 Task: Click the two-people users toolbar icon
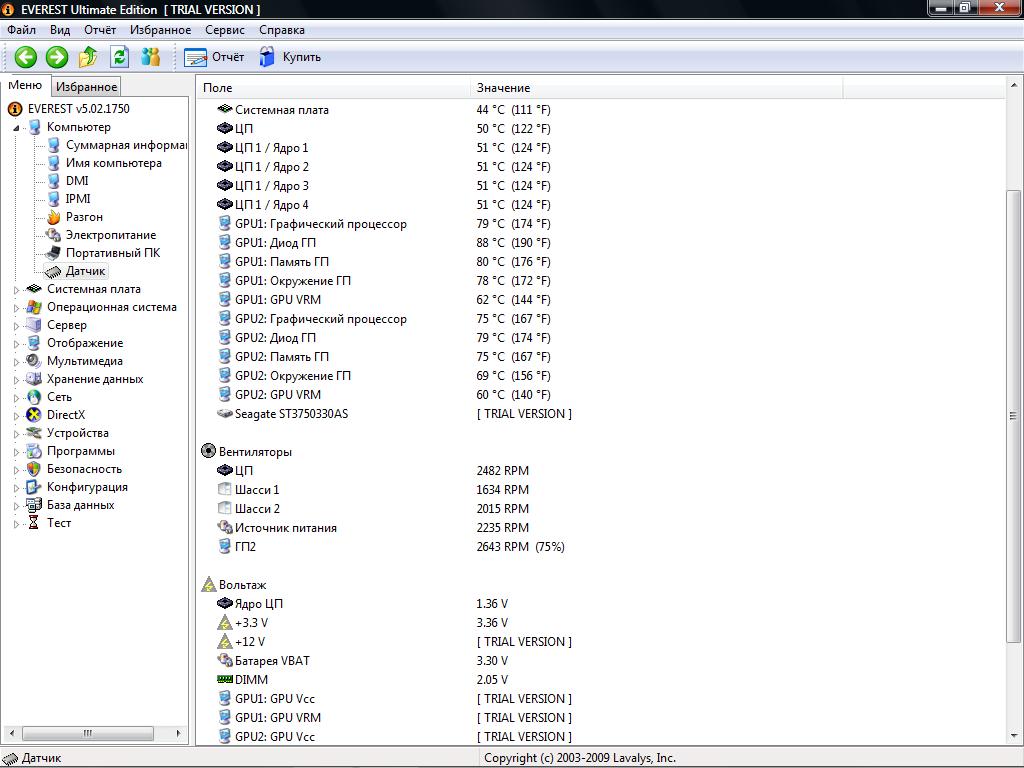tap(150, 57)
